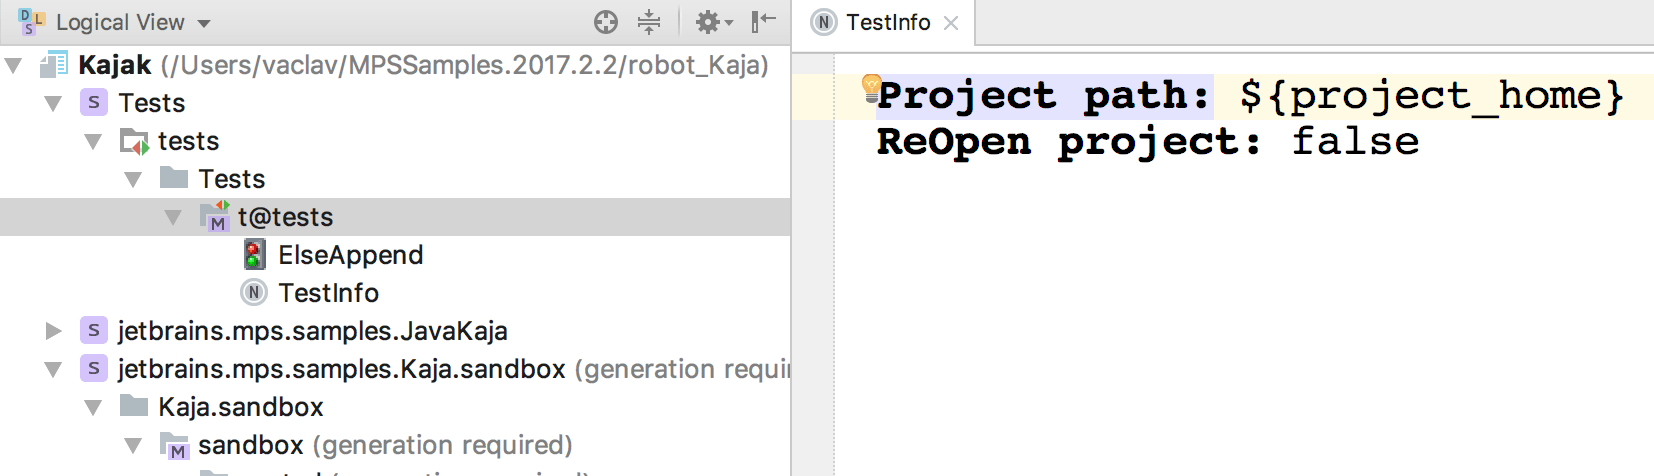Collapse the t@tests model node
Viewport: 1654px width, 476px height.
point(173,217)
